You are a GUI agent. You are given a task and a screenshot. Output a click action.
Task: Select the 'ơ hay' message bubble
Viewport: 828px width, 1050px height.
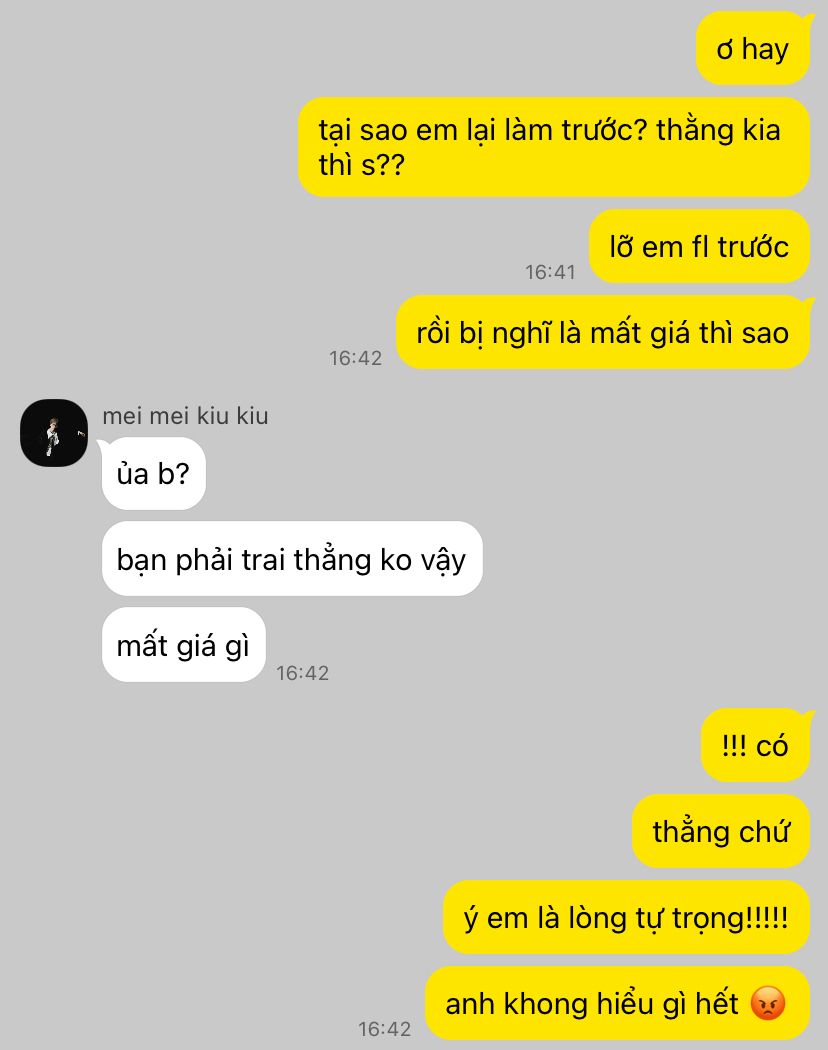click(753, 49)
